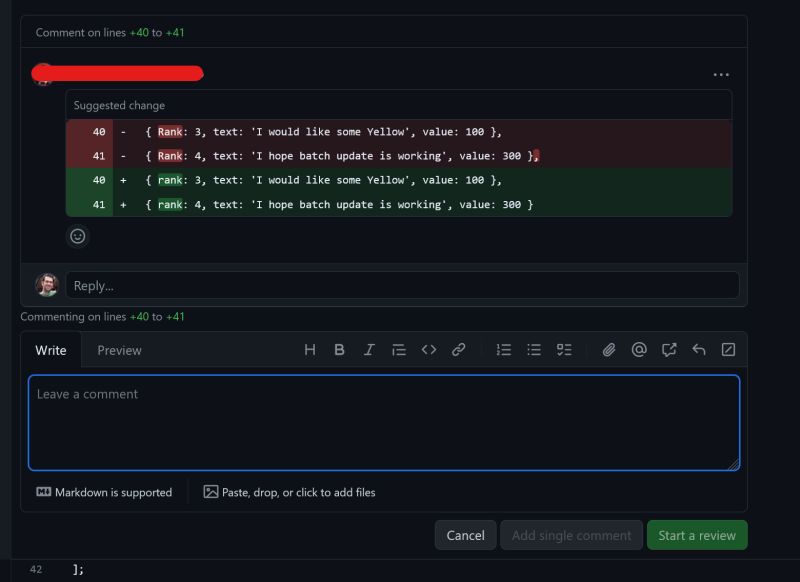Attach a file with the paperclip icon

point(608,349)
